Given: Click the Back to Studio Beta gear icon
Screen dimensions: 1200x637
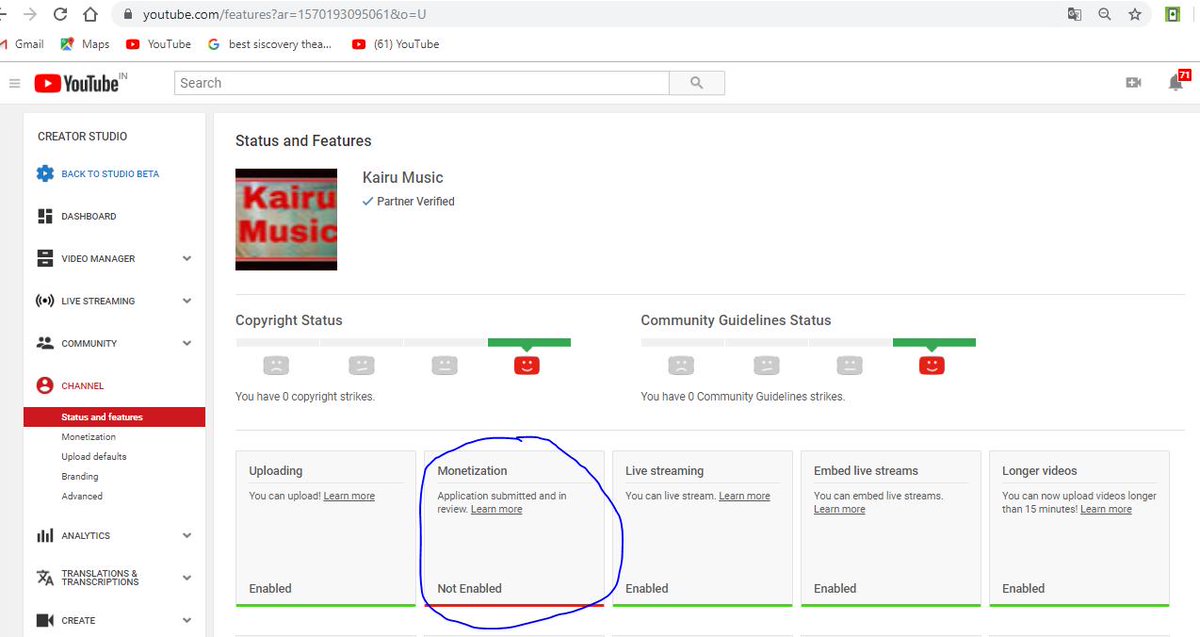Looking at the screenshot, I should (x=45, y=174).
